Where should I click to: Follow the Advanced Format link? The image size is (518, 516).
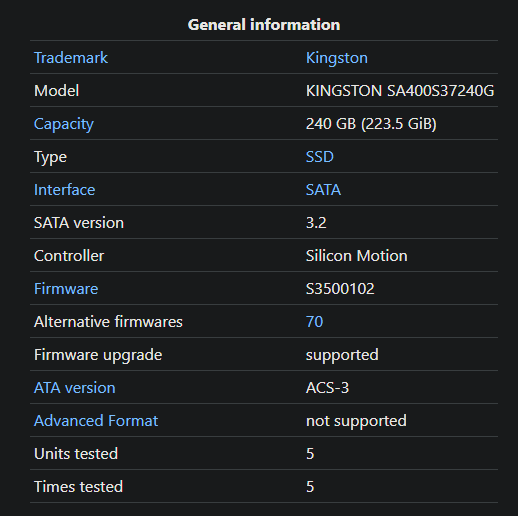tap(96, 421)
